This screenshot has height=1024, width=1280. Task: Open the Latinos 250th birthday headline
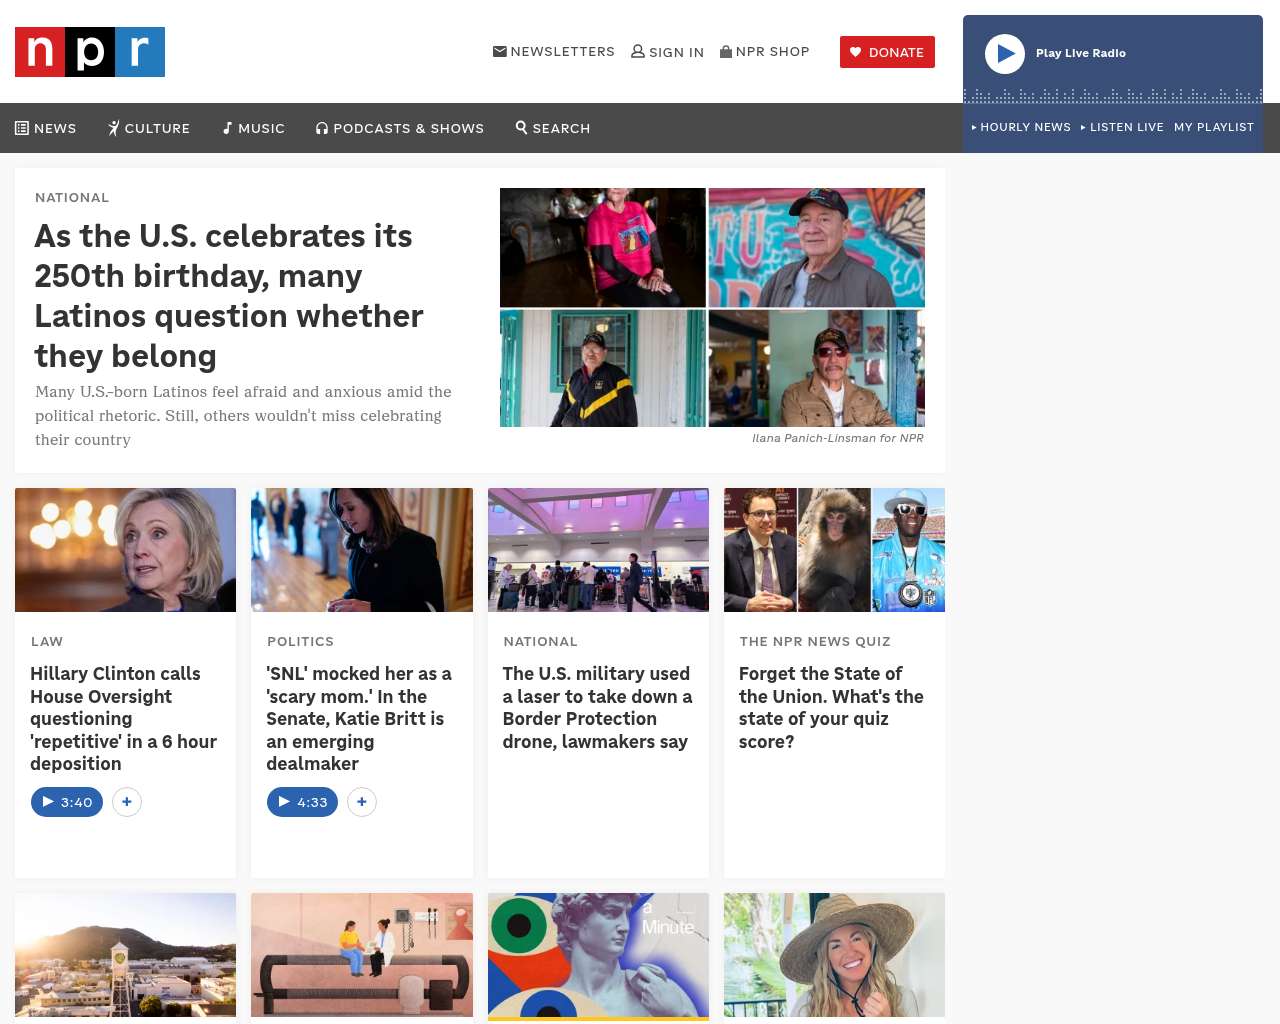tap(229, 296)
